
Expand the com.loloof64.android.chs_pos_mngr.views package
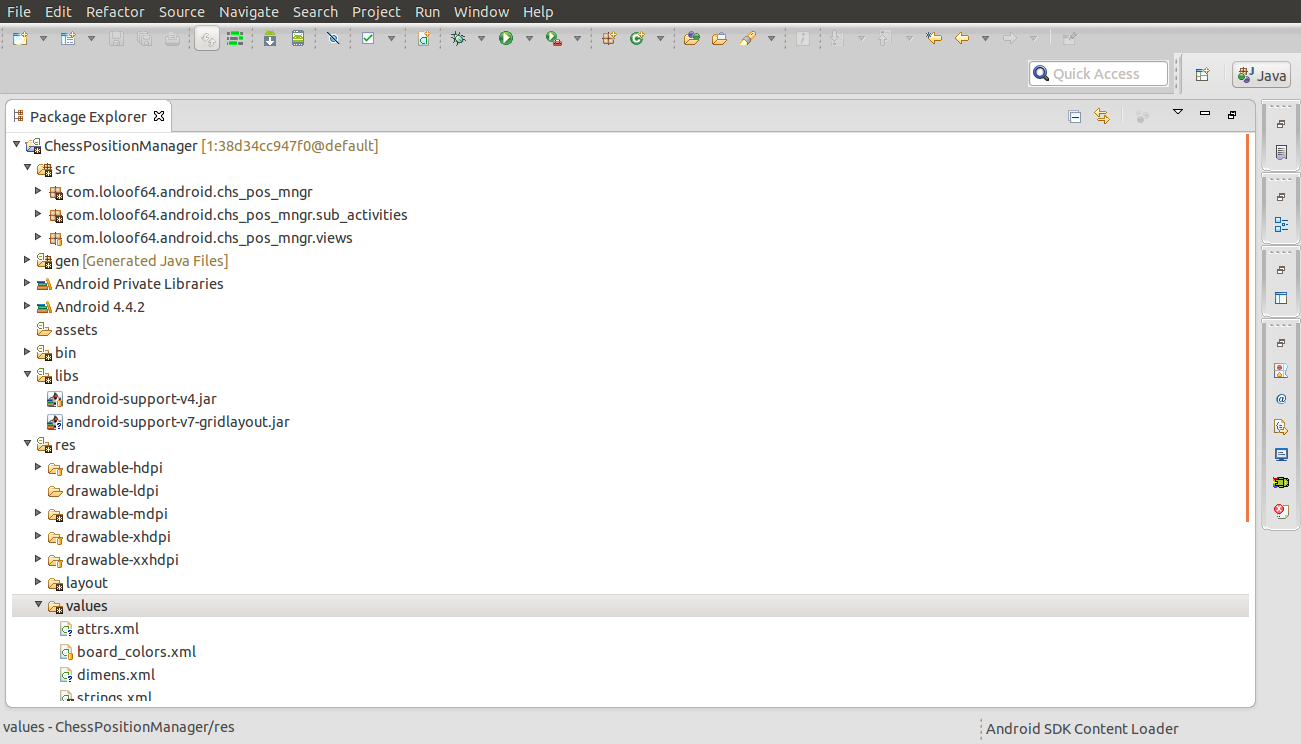click(x=39, y=237)
